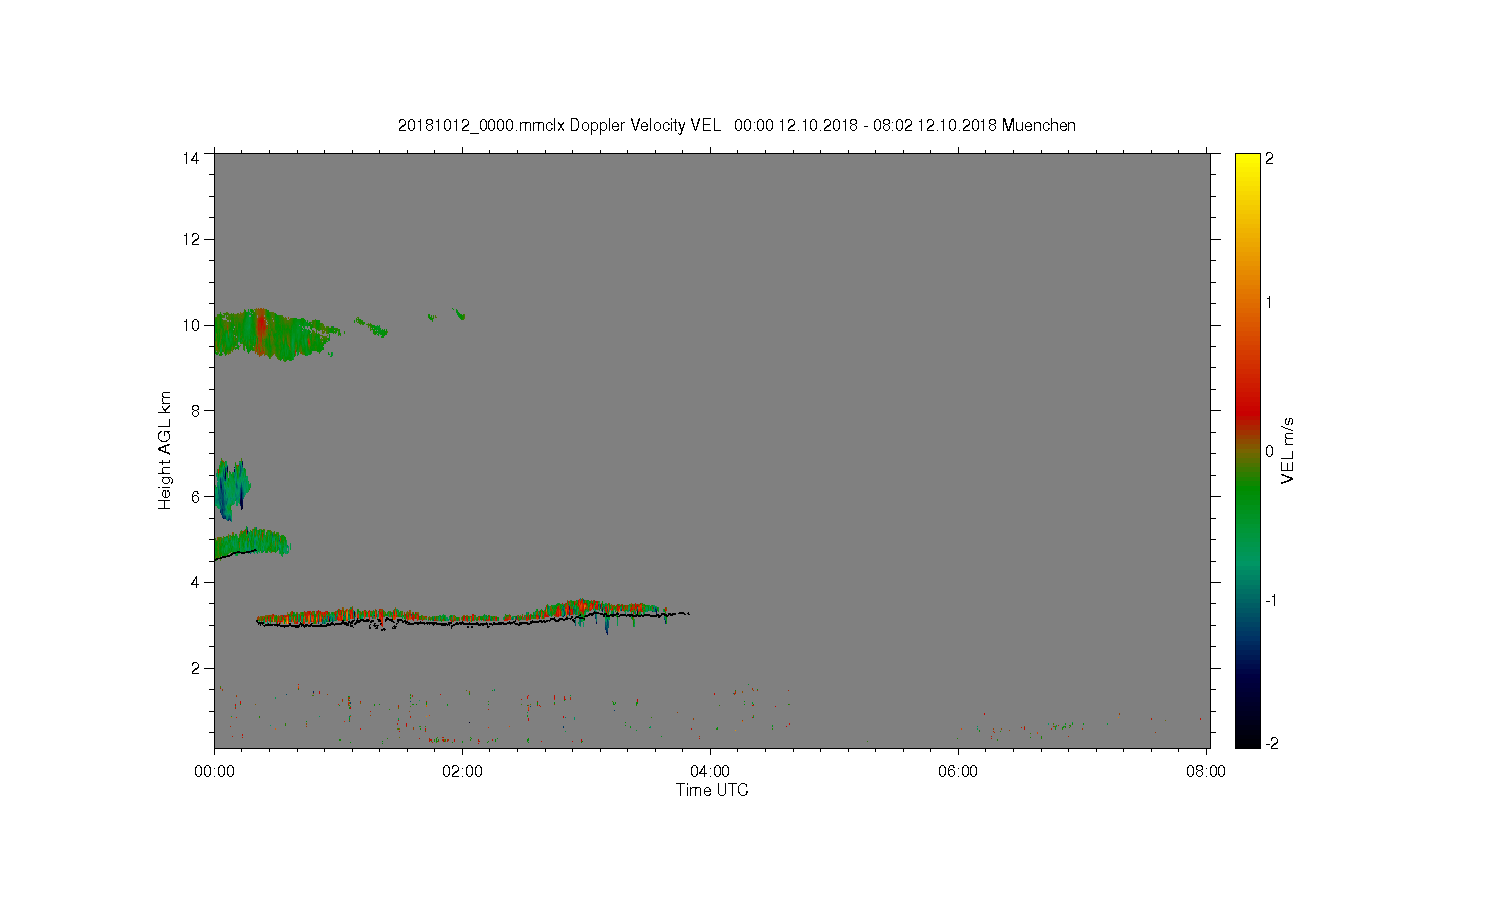
Task: Click the colorbar value label -1
Action: click(x=1271, y=600)
